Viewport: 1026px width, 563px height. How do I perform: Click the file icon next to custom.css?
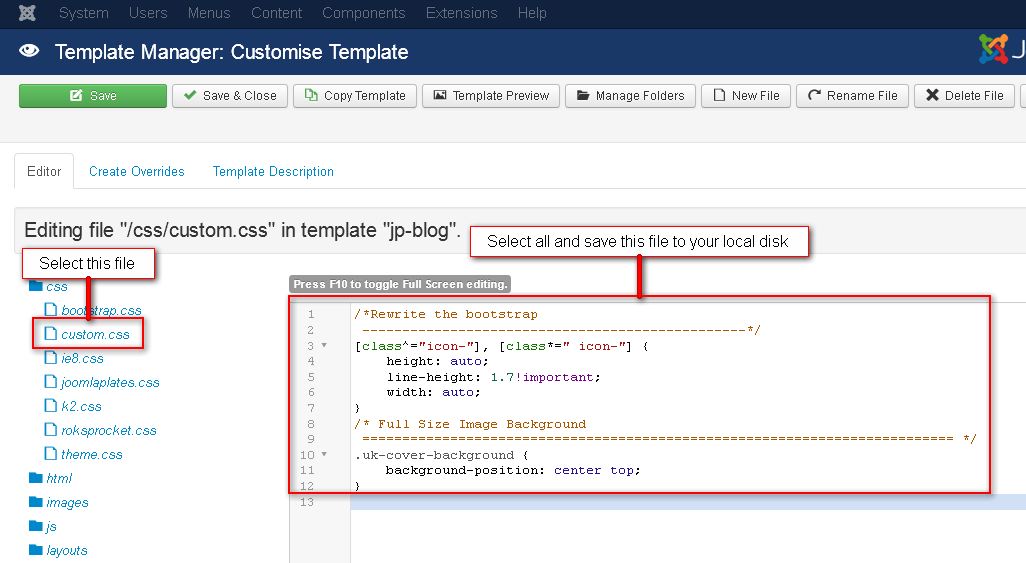50,333
